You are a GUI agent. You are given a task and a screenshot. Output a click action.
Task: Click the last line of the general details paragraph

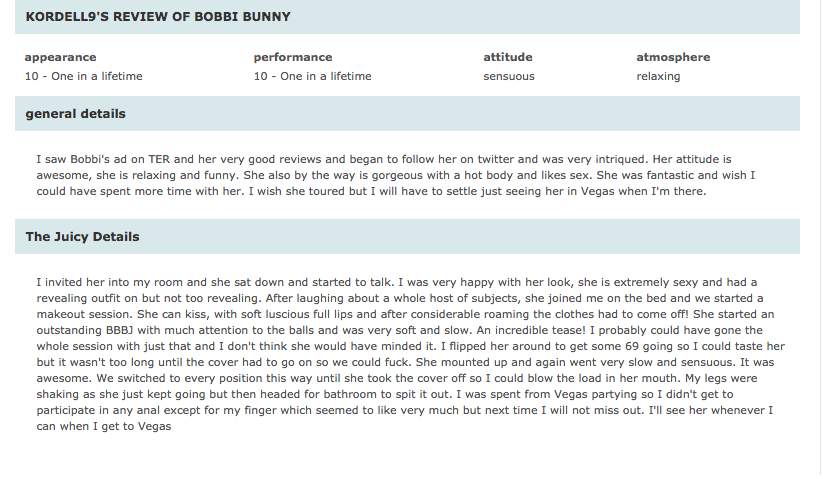point(371,191)
